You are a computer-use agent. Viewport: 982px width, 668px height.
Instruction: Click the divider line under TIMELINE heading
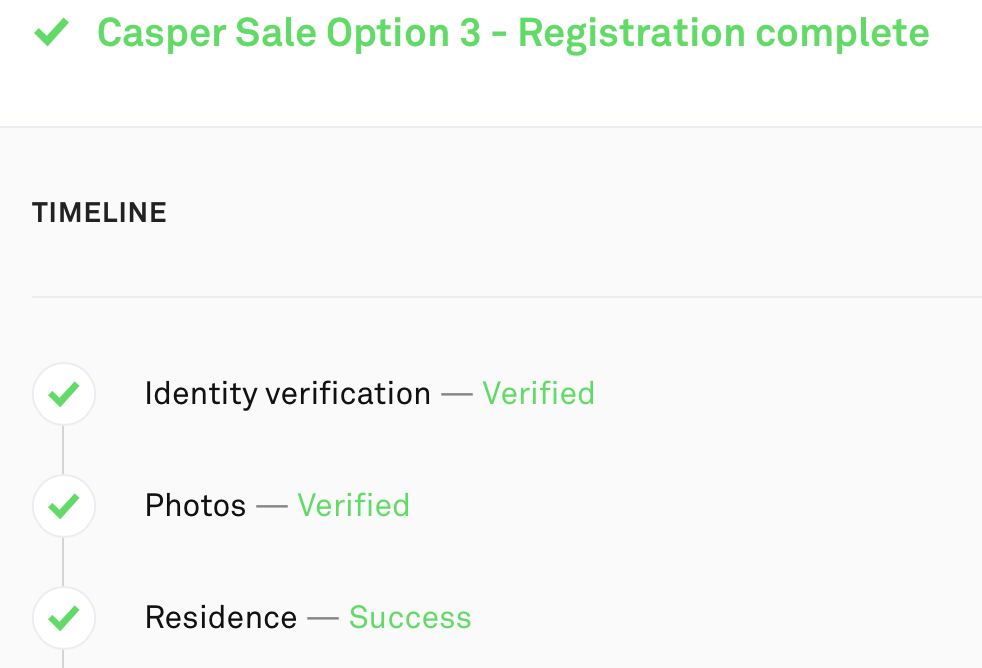click(x=507, y=297)
